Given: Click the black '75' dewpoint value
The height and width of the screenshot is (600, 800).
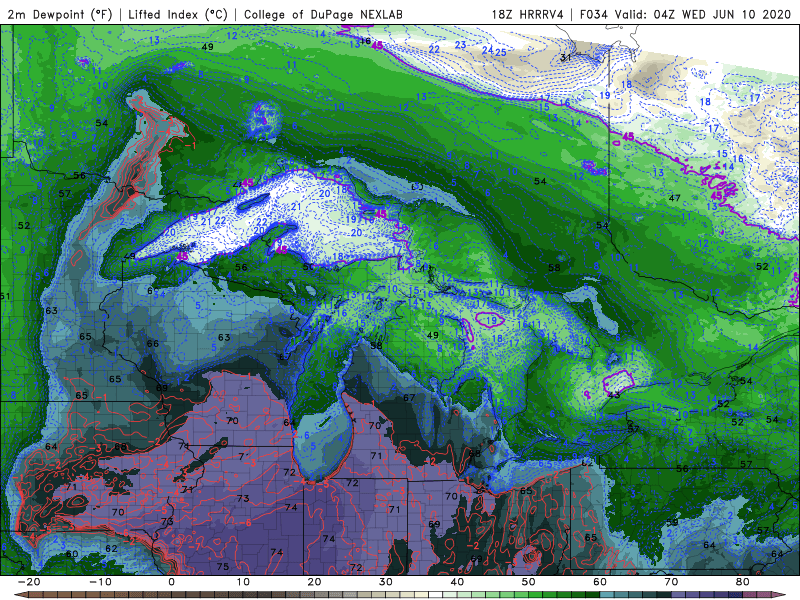Looking at the screenshot, I should [x=222, y=566].
